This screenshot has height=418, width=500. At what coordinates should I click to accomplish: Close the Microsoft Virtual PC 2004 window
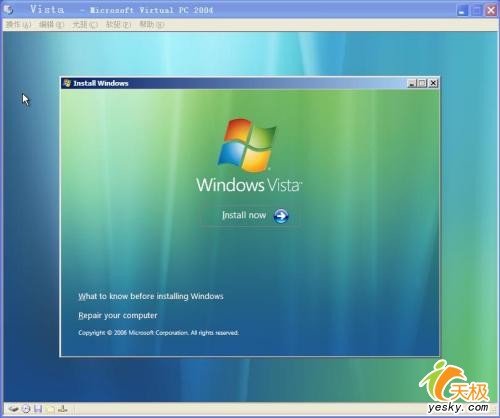[491, 10]
